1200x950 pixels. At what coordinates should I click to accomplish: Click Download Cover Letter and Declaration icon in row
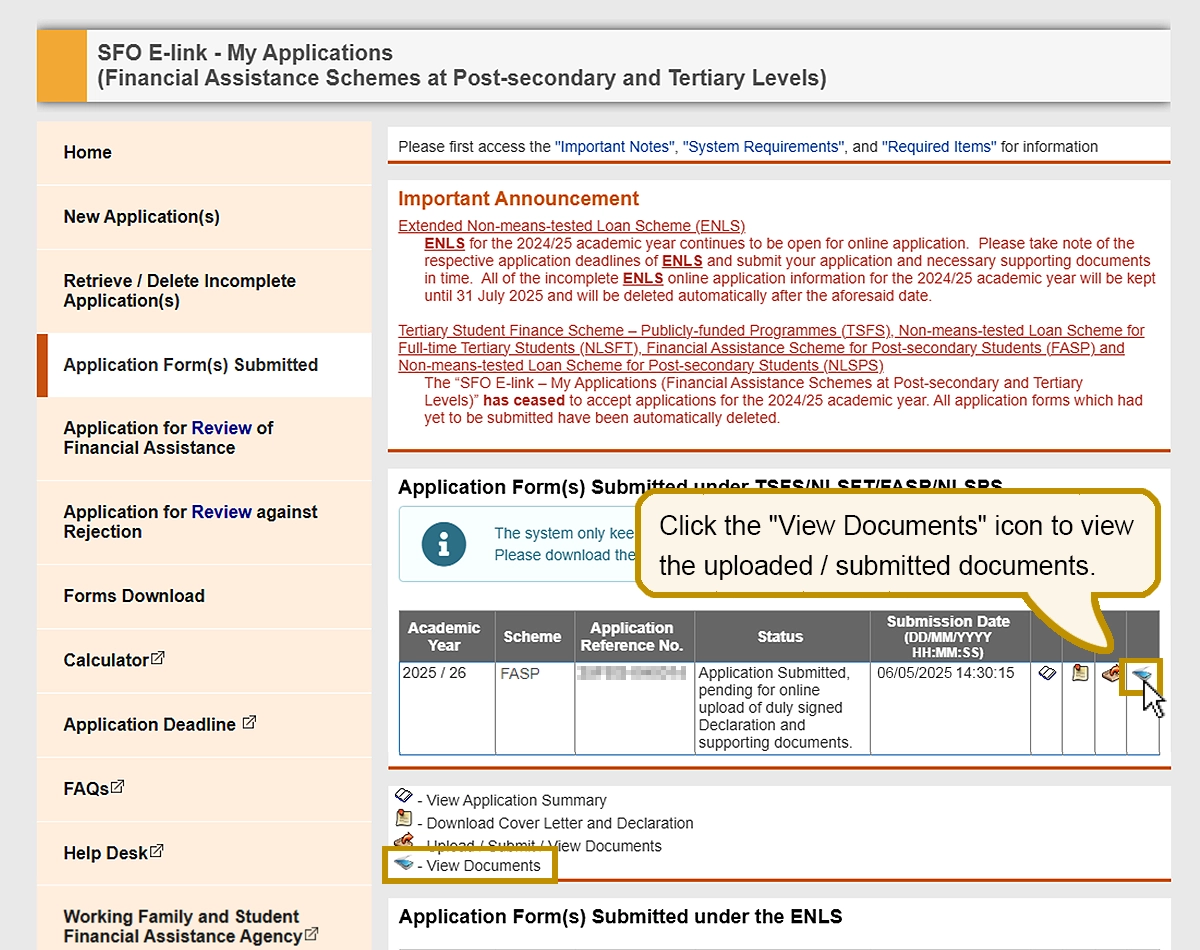click(1079, 674)
